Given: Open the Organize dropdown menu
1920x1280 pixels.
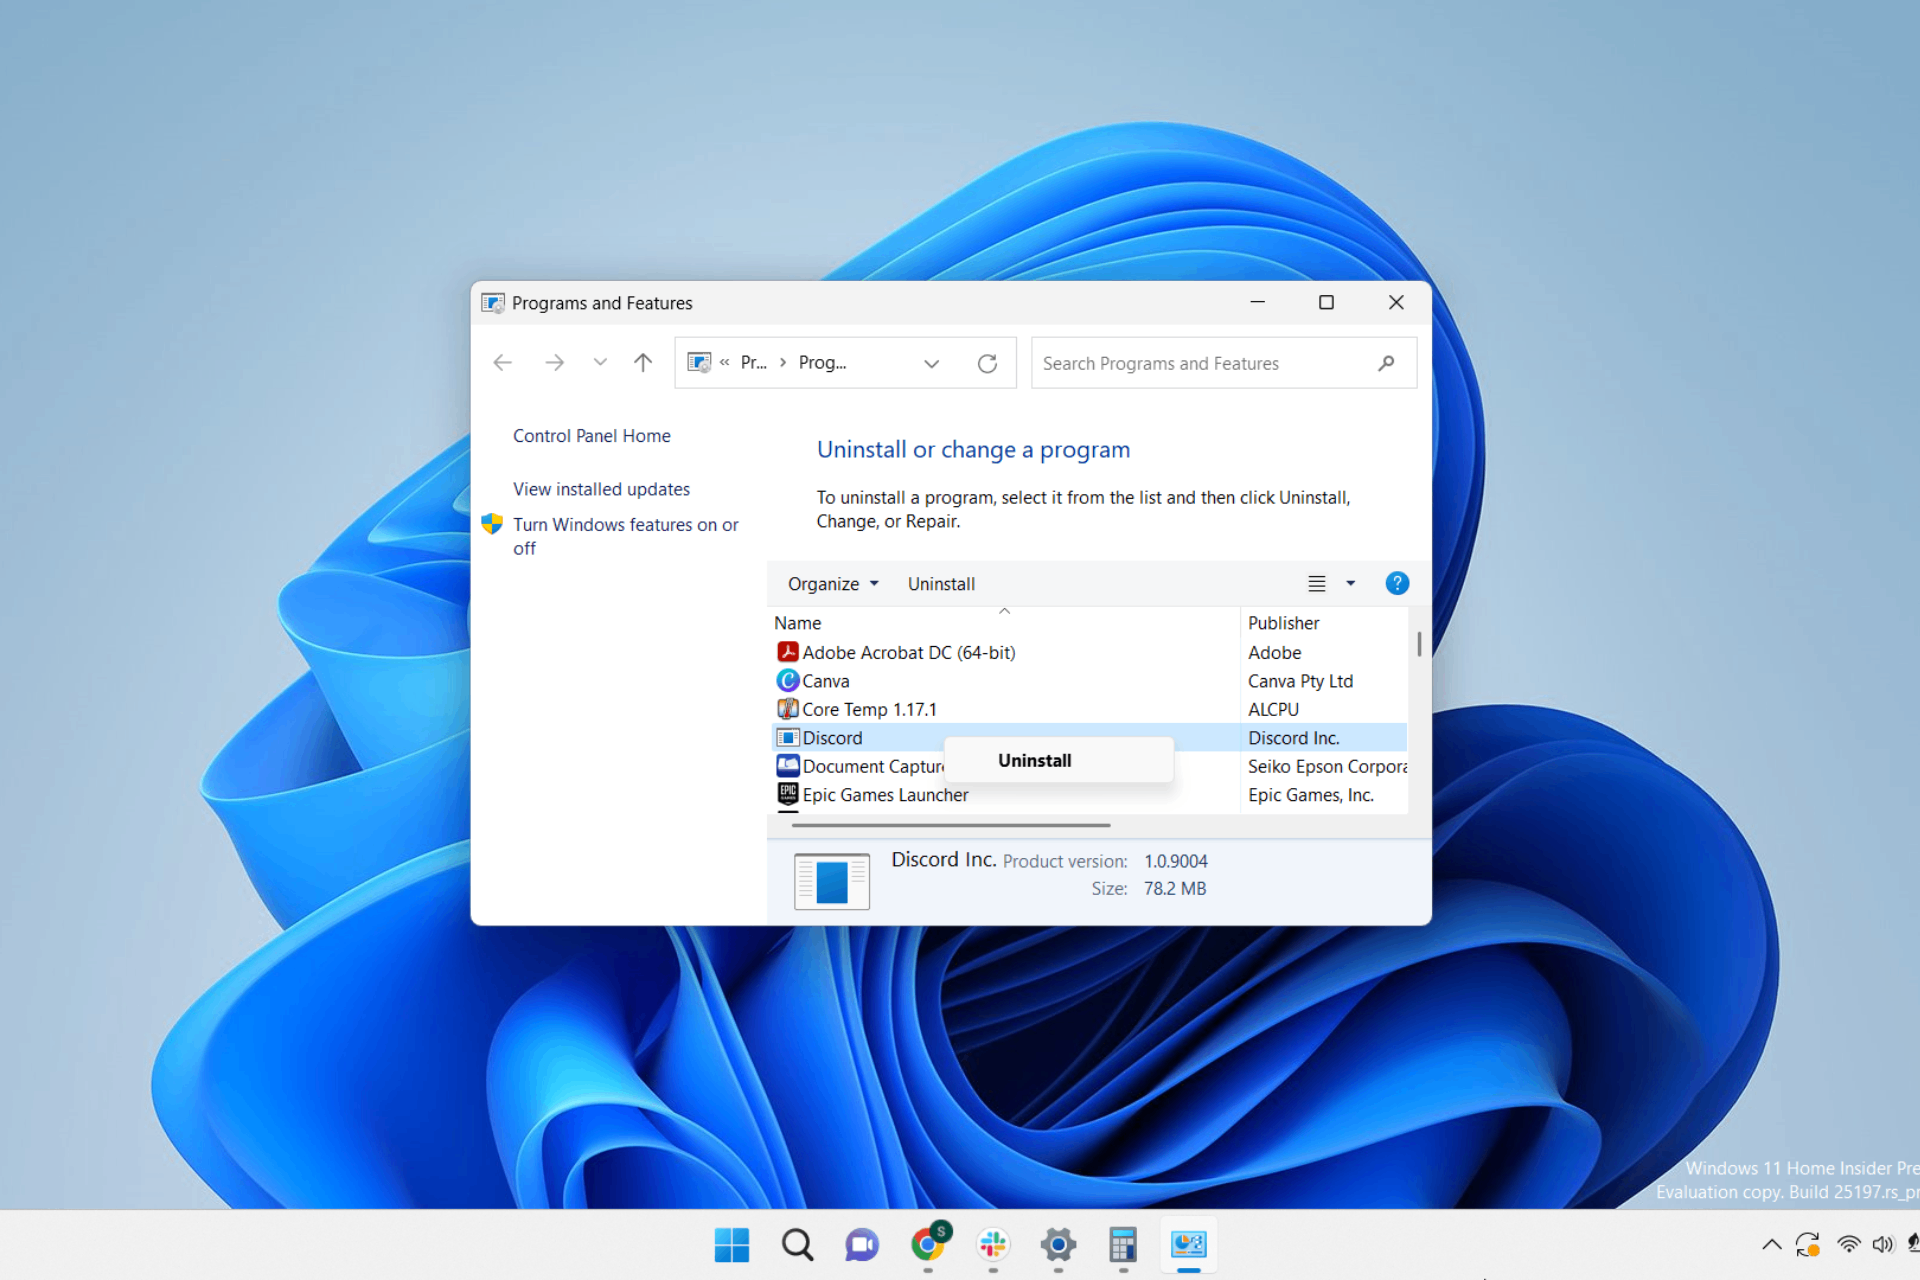Looking at the screenshot, I should [831, 583].
